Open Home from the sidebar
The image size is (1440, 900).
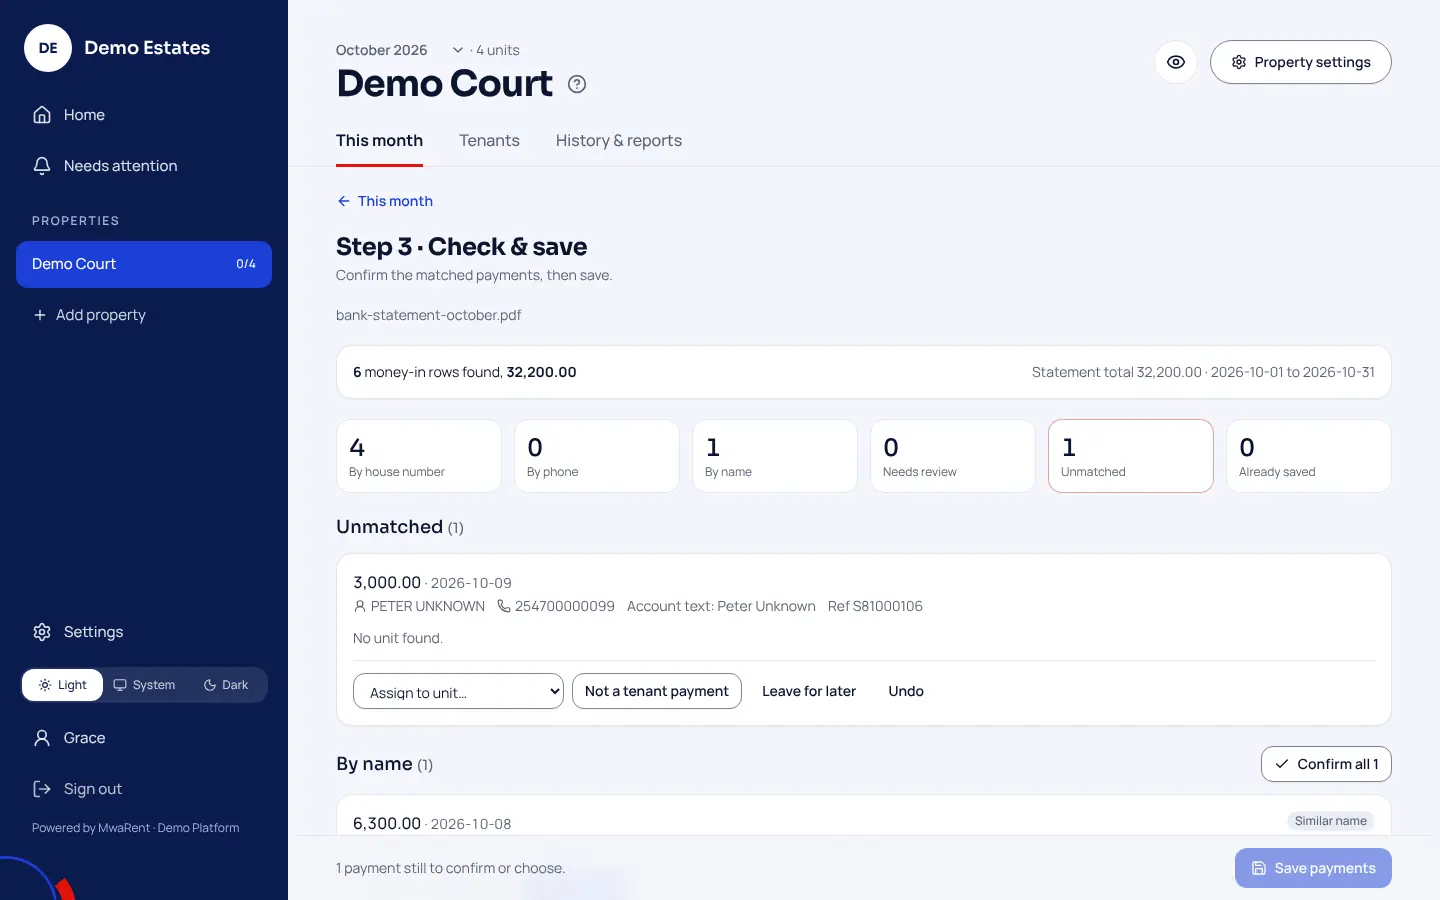(144, 115)
